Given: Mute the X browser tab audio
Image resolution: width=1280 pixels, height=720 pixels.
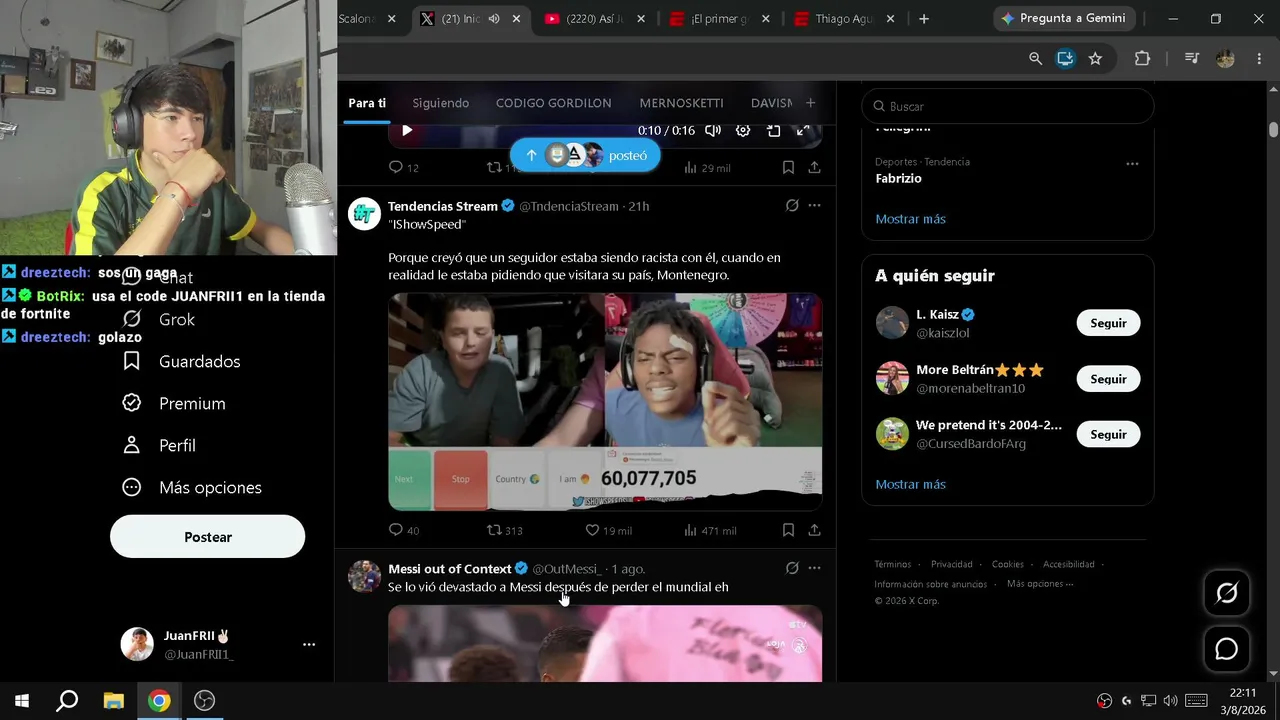Looking at the screenshot, I should point(494,19).
